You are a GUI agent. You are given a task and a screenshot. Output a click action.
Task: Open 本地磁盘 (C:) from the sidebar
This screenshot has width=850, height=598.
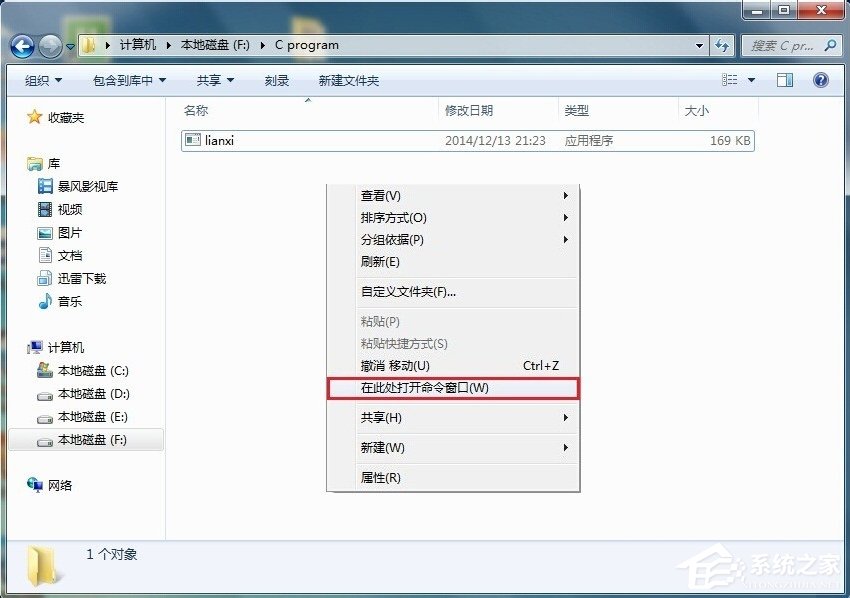pyautogui.click(x=92, y=370)
